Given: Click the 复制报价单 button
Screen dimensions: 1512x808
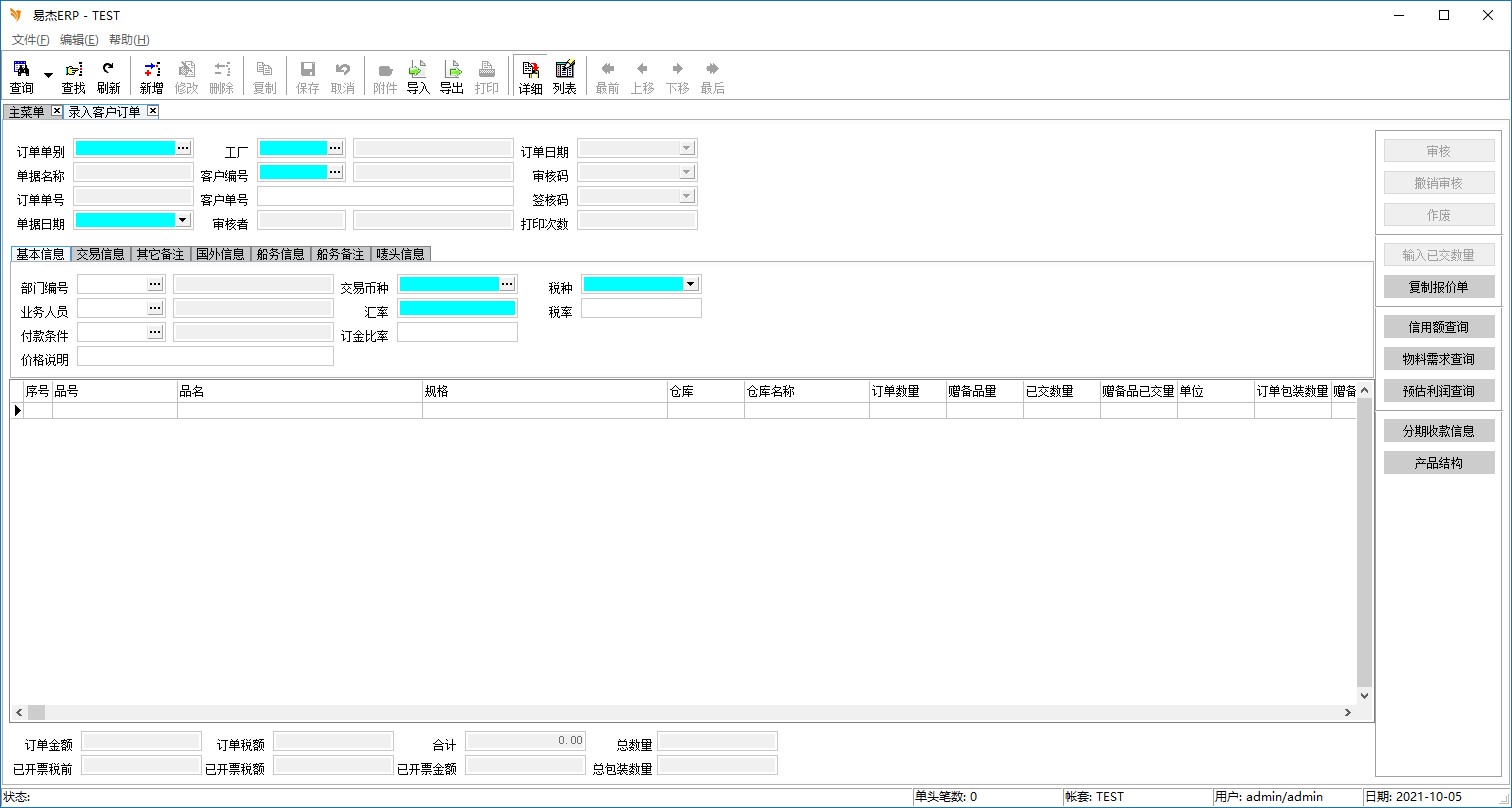Looking at the screenshot, I should pos(1438,287).
